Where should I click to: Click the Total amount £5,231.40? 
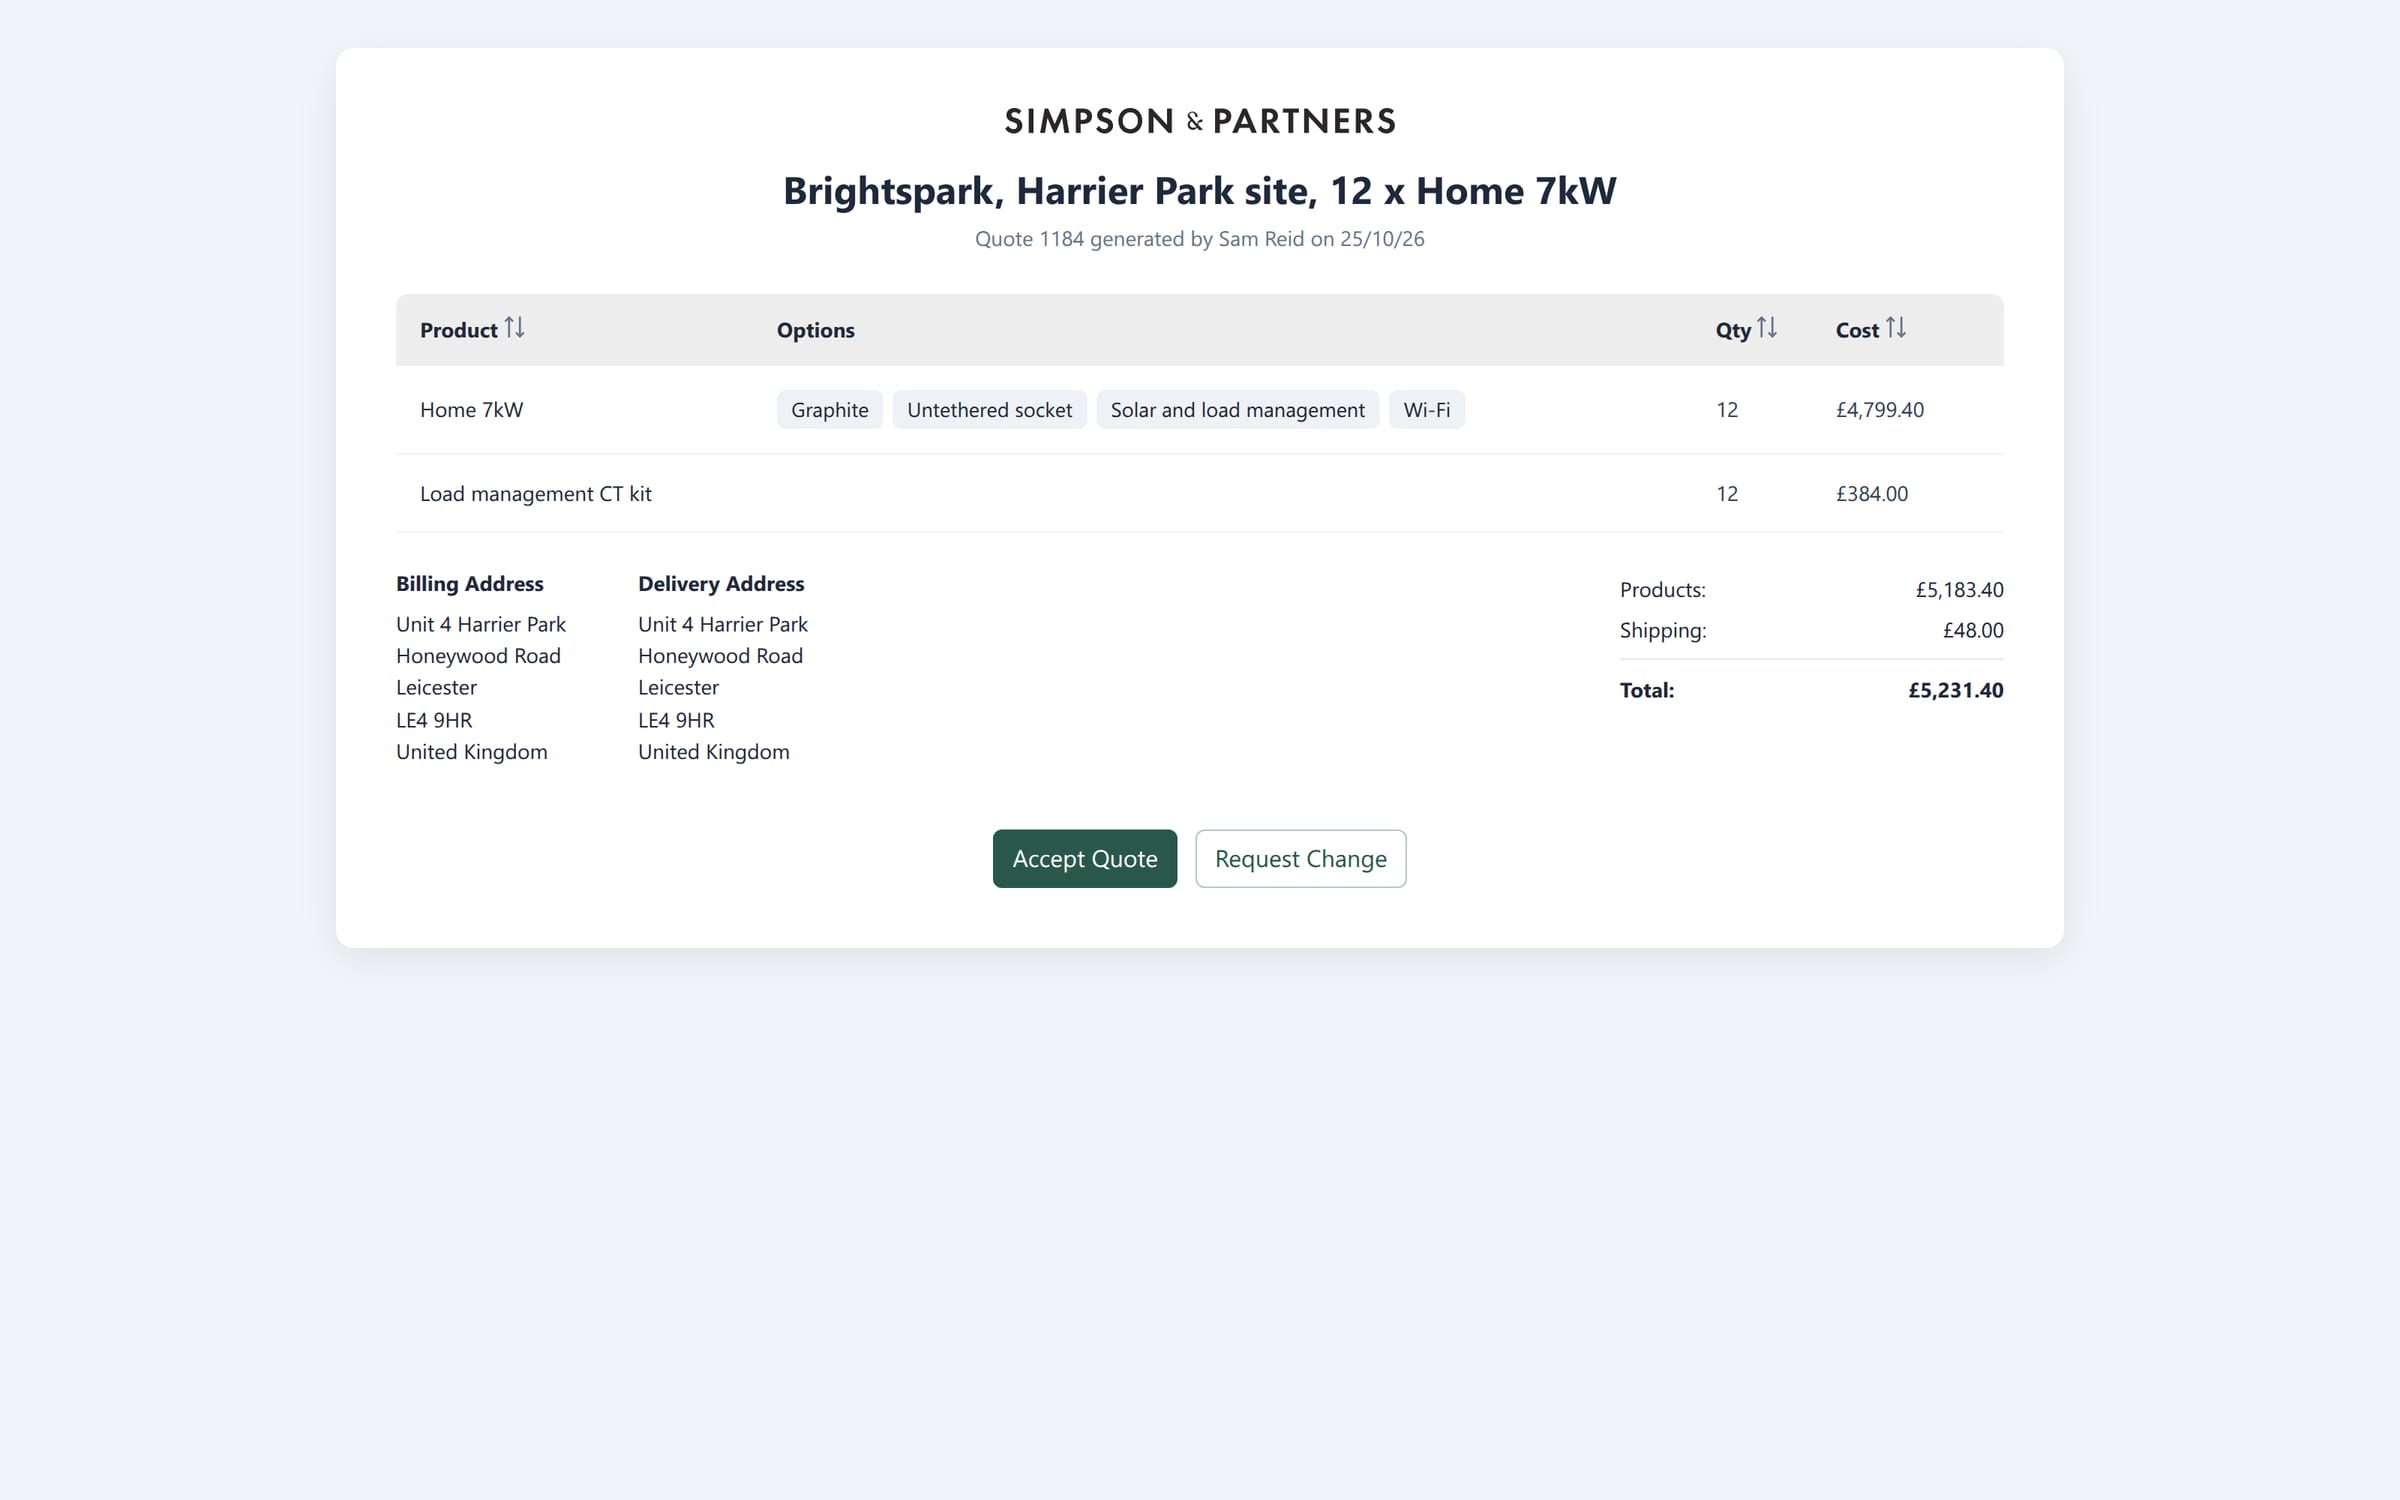point(1955,690)
